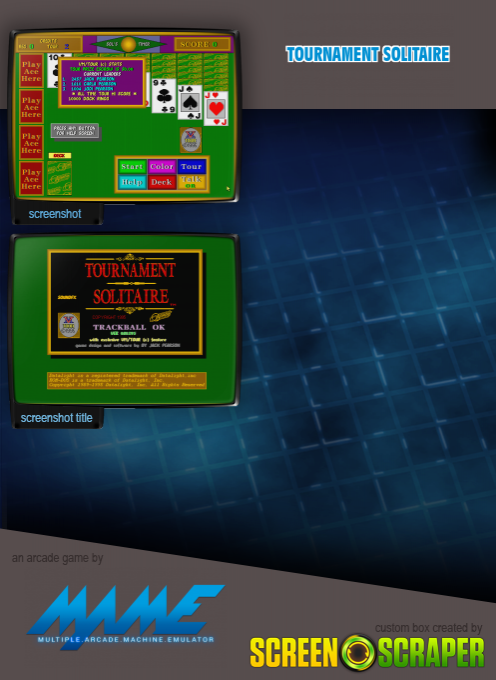This screenshot has height=680, width=496.
Task: Click the purple tournament leaders panel
Action: click(102, 82)
